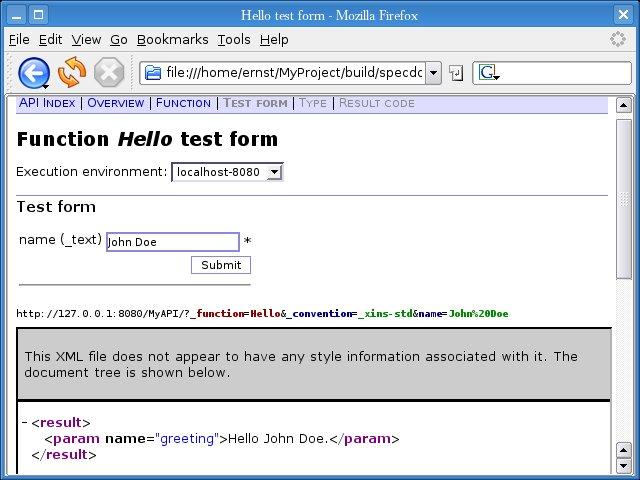640x480 pixels.
Task: Open the File menu
Action: click(19, 40)
